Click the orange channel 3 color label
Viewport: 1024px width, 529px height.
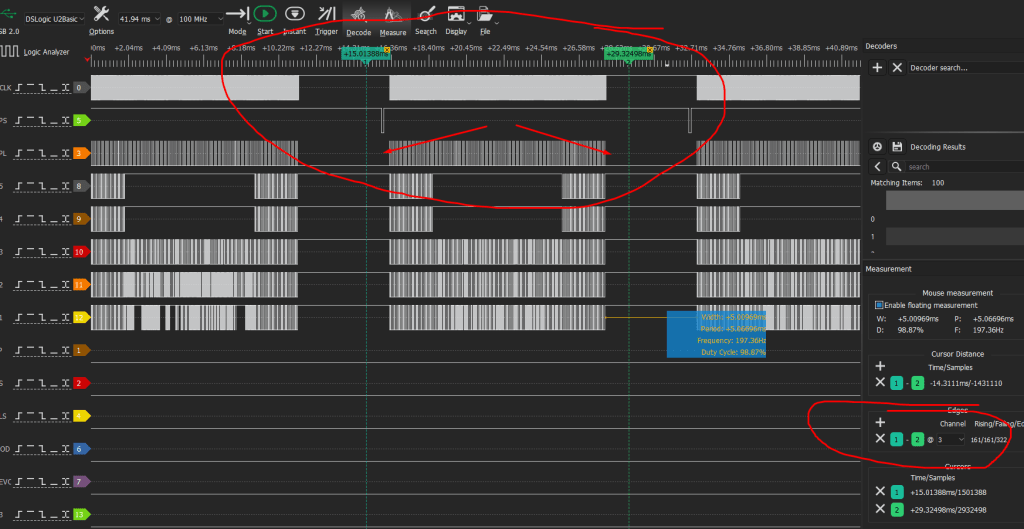point(82,153)
